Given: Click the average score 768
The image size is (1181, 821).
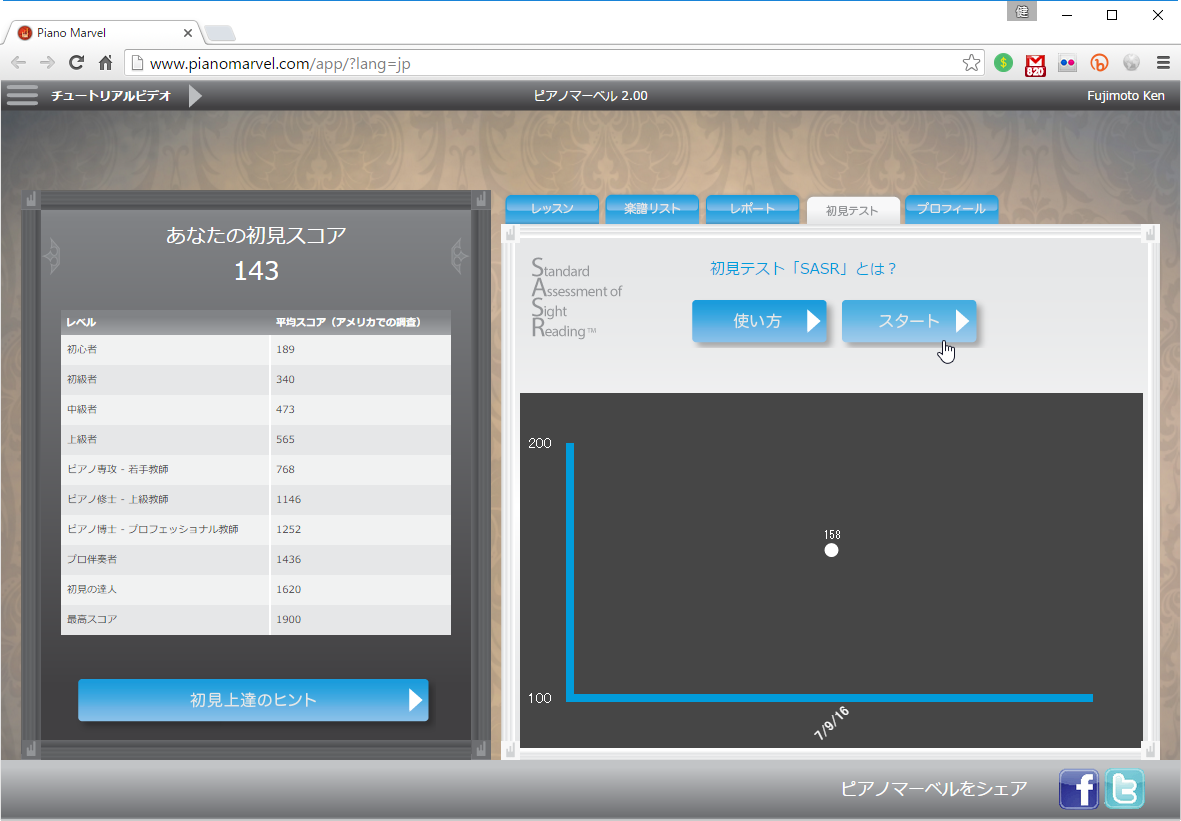Looking at the screenshot, I should pos(285,469).
